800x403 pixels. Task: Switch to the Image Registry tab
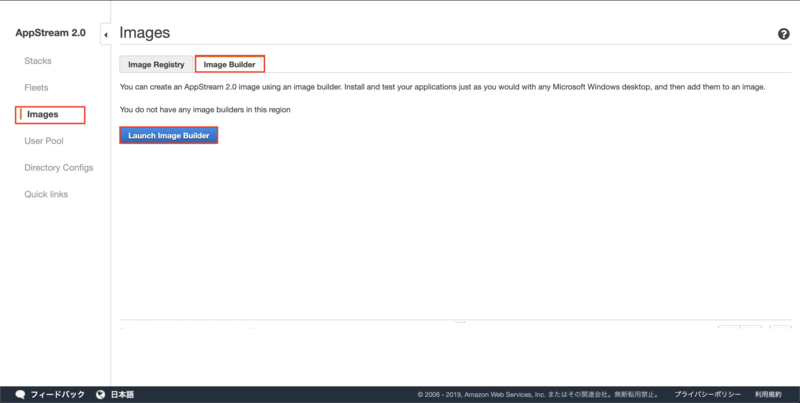tap(156, 64)
